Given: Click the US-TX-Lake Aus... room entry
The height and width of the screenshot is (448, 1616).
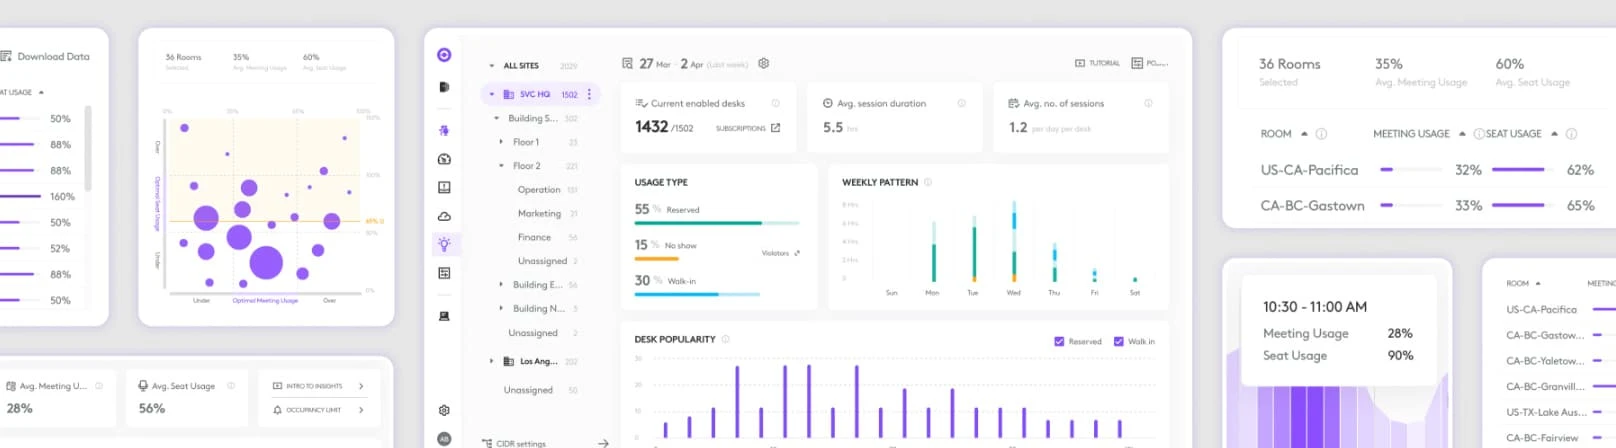Looking at the screenshot, I should [1546, 412].
